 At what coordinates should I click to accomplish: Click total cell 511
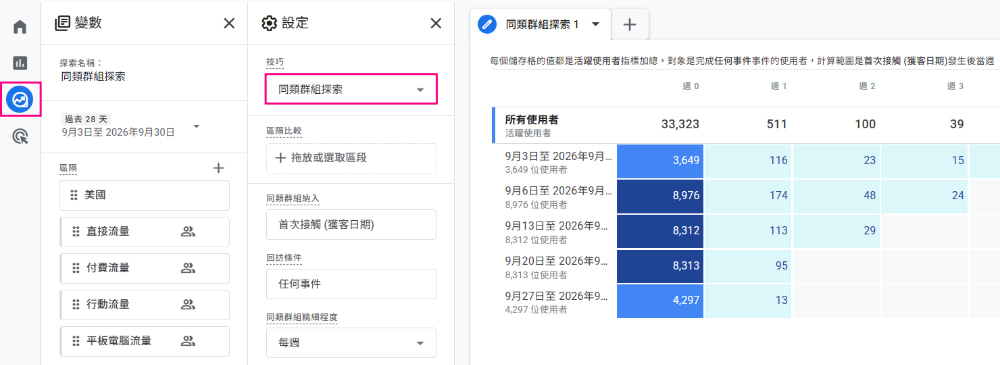coord(776,124)
